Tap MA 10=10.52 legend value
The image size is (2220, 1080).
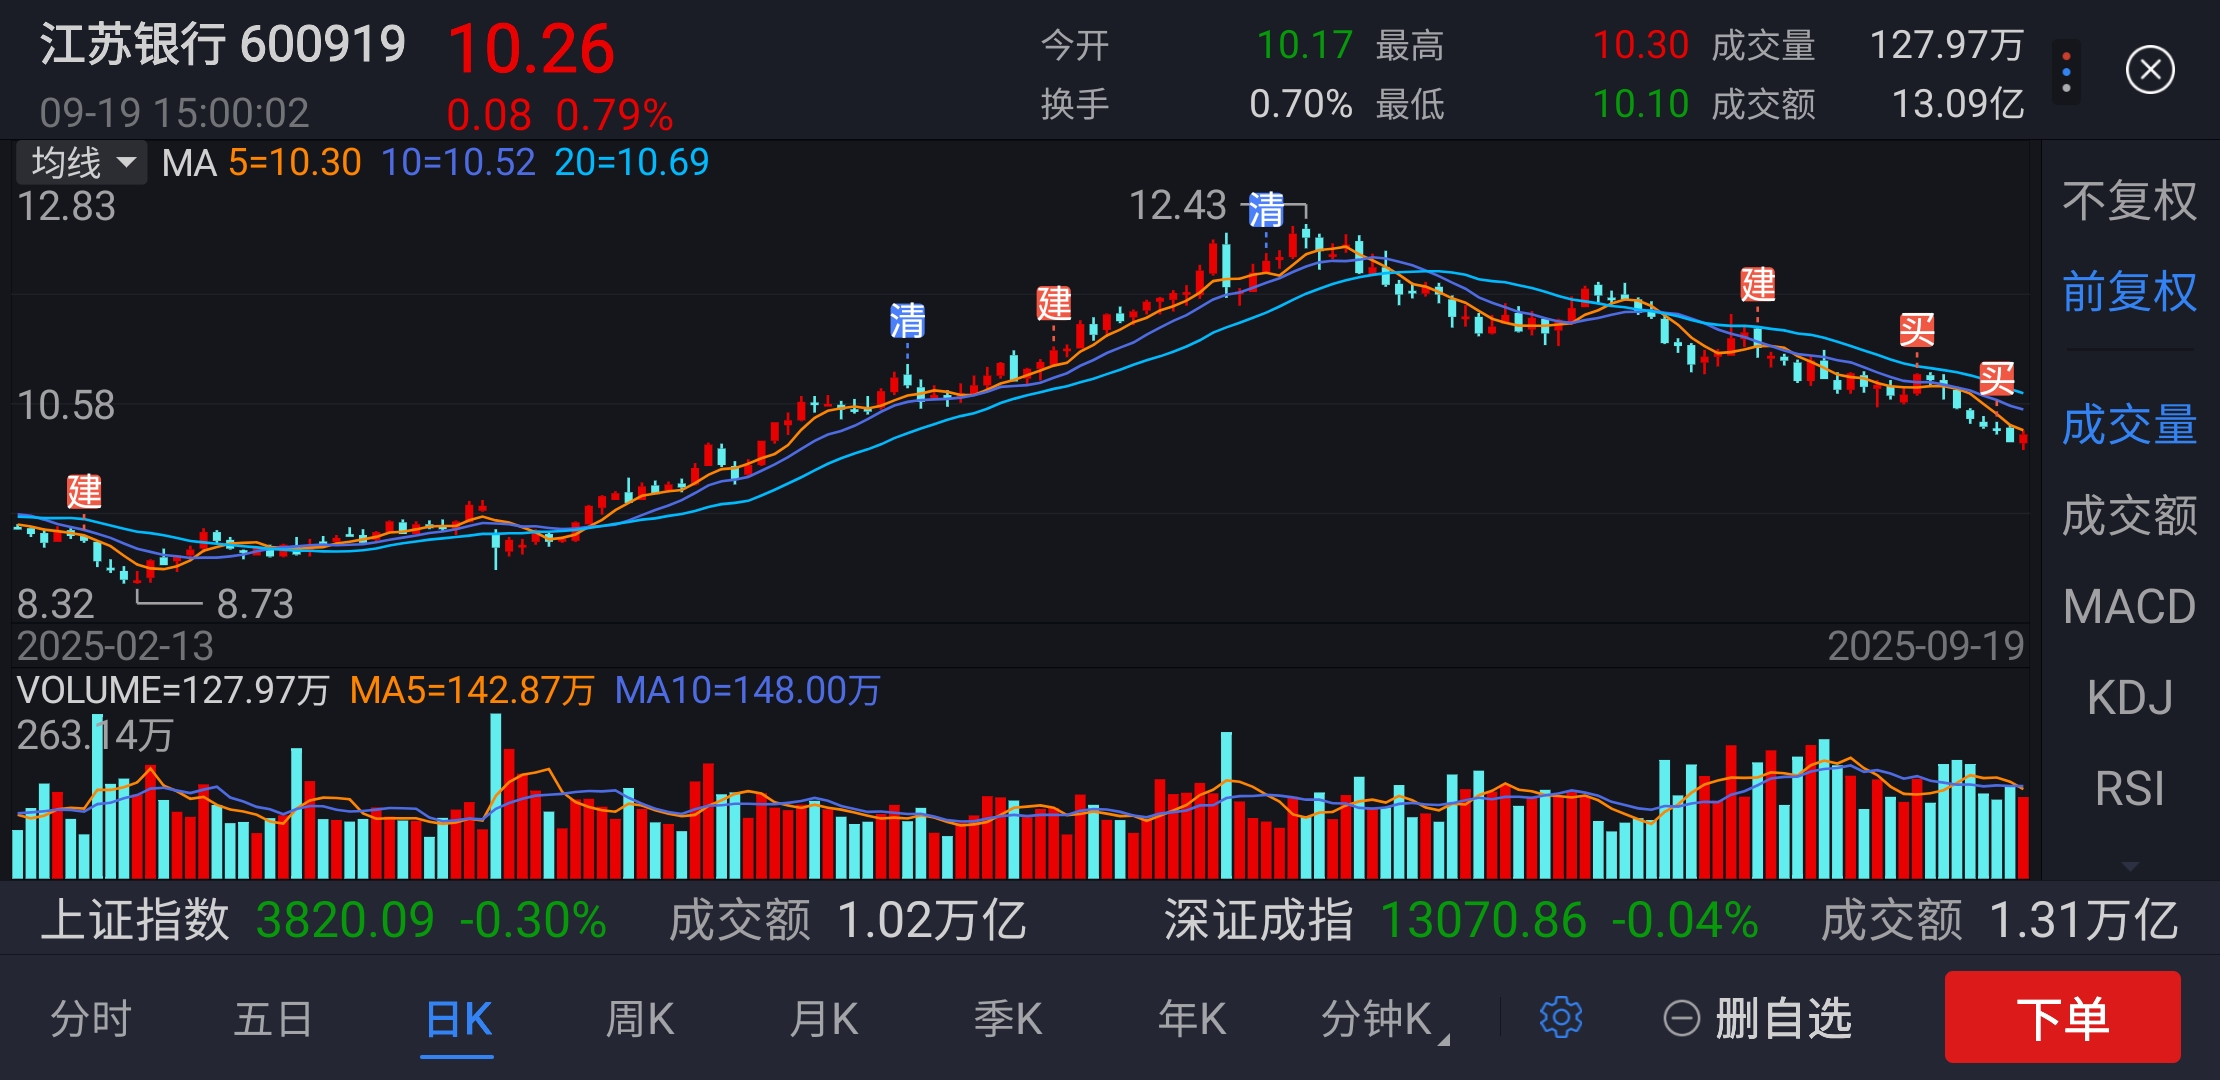(459, 162)
